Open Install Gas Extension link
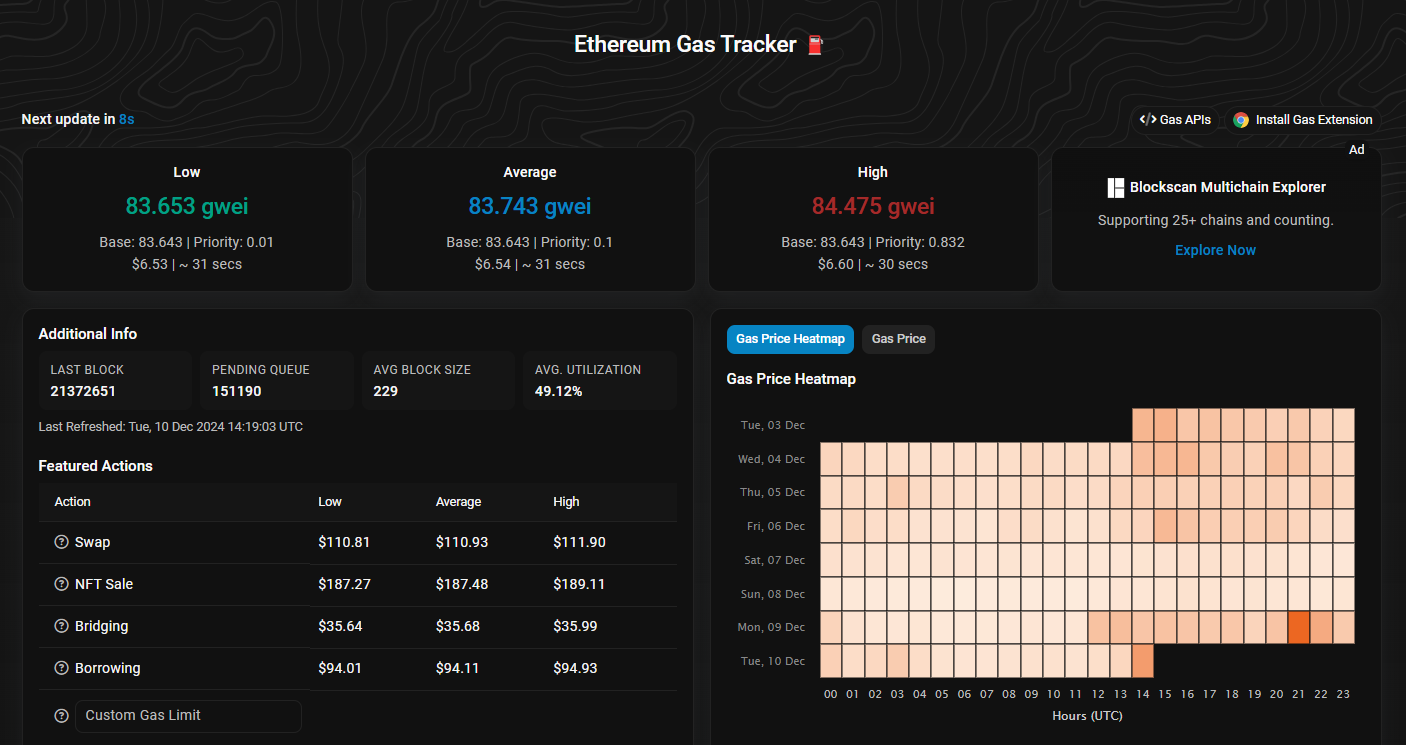 (1304, 120)
